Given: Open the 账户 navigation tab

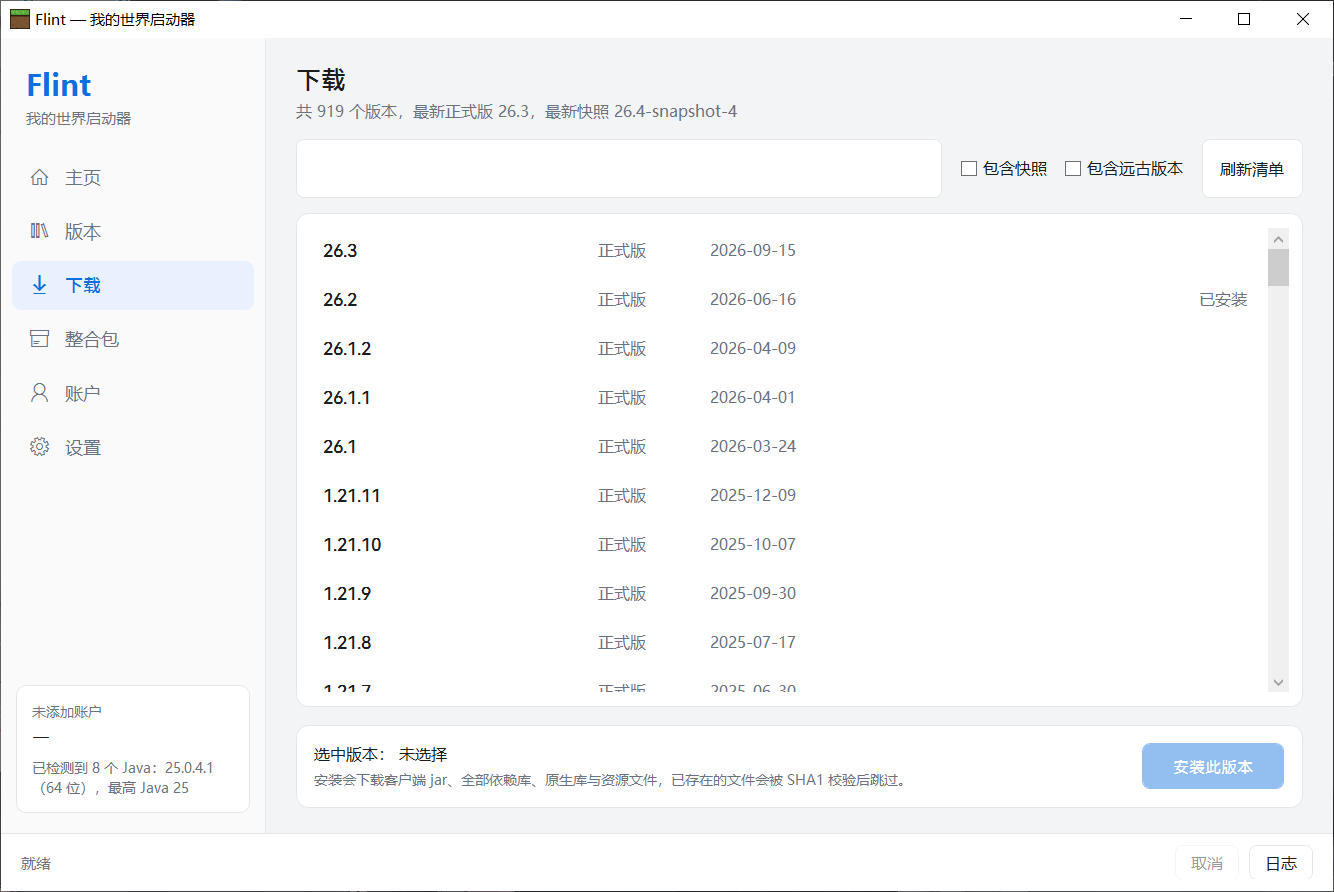Looking at the screenshot, I should 133,394.
